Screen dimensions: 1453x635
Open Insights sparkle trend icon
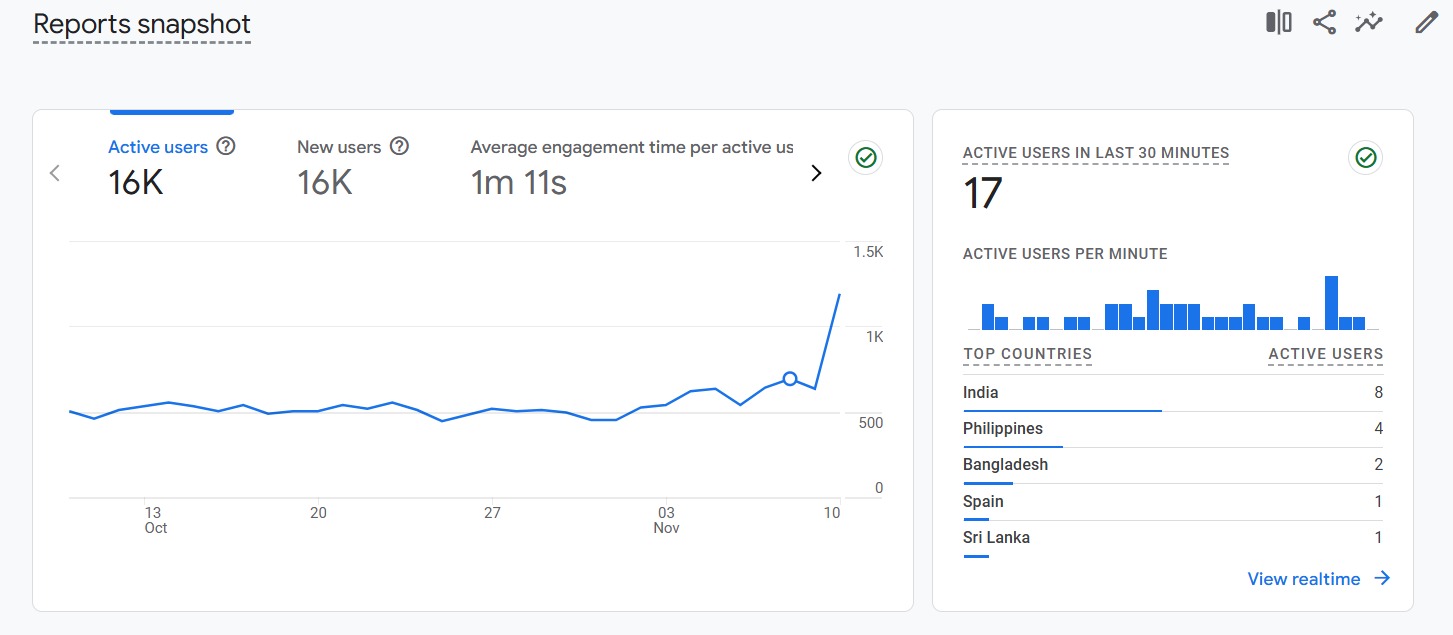click(1368, 22)
